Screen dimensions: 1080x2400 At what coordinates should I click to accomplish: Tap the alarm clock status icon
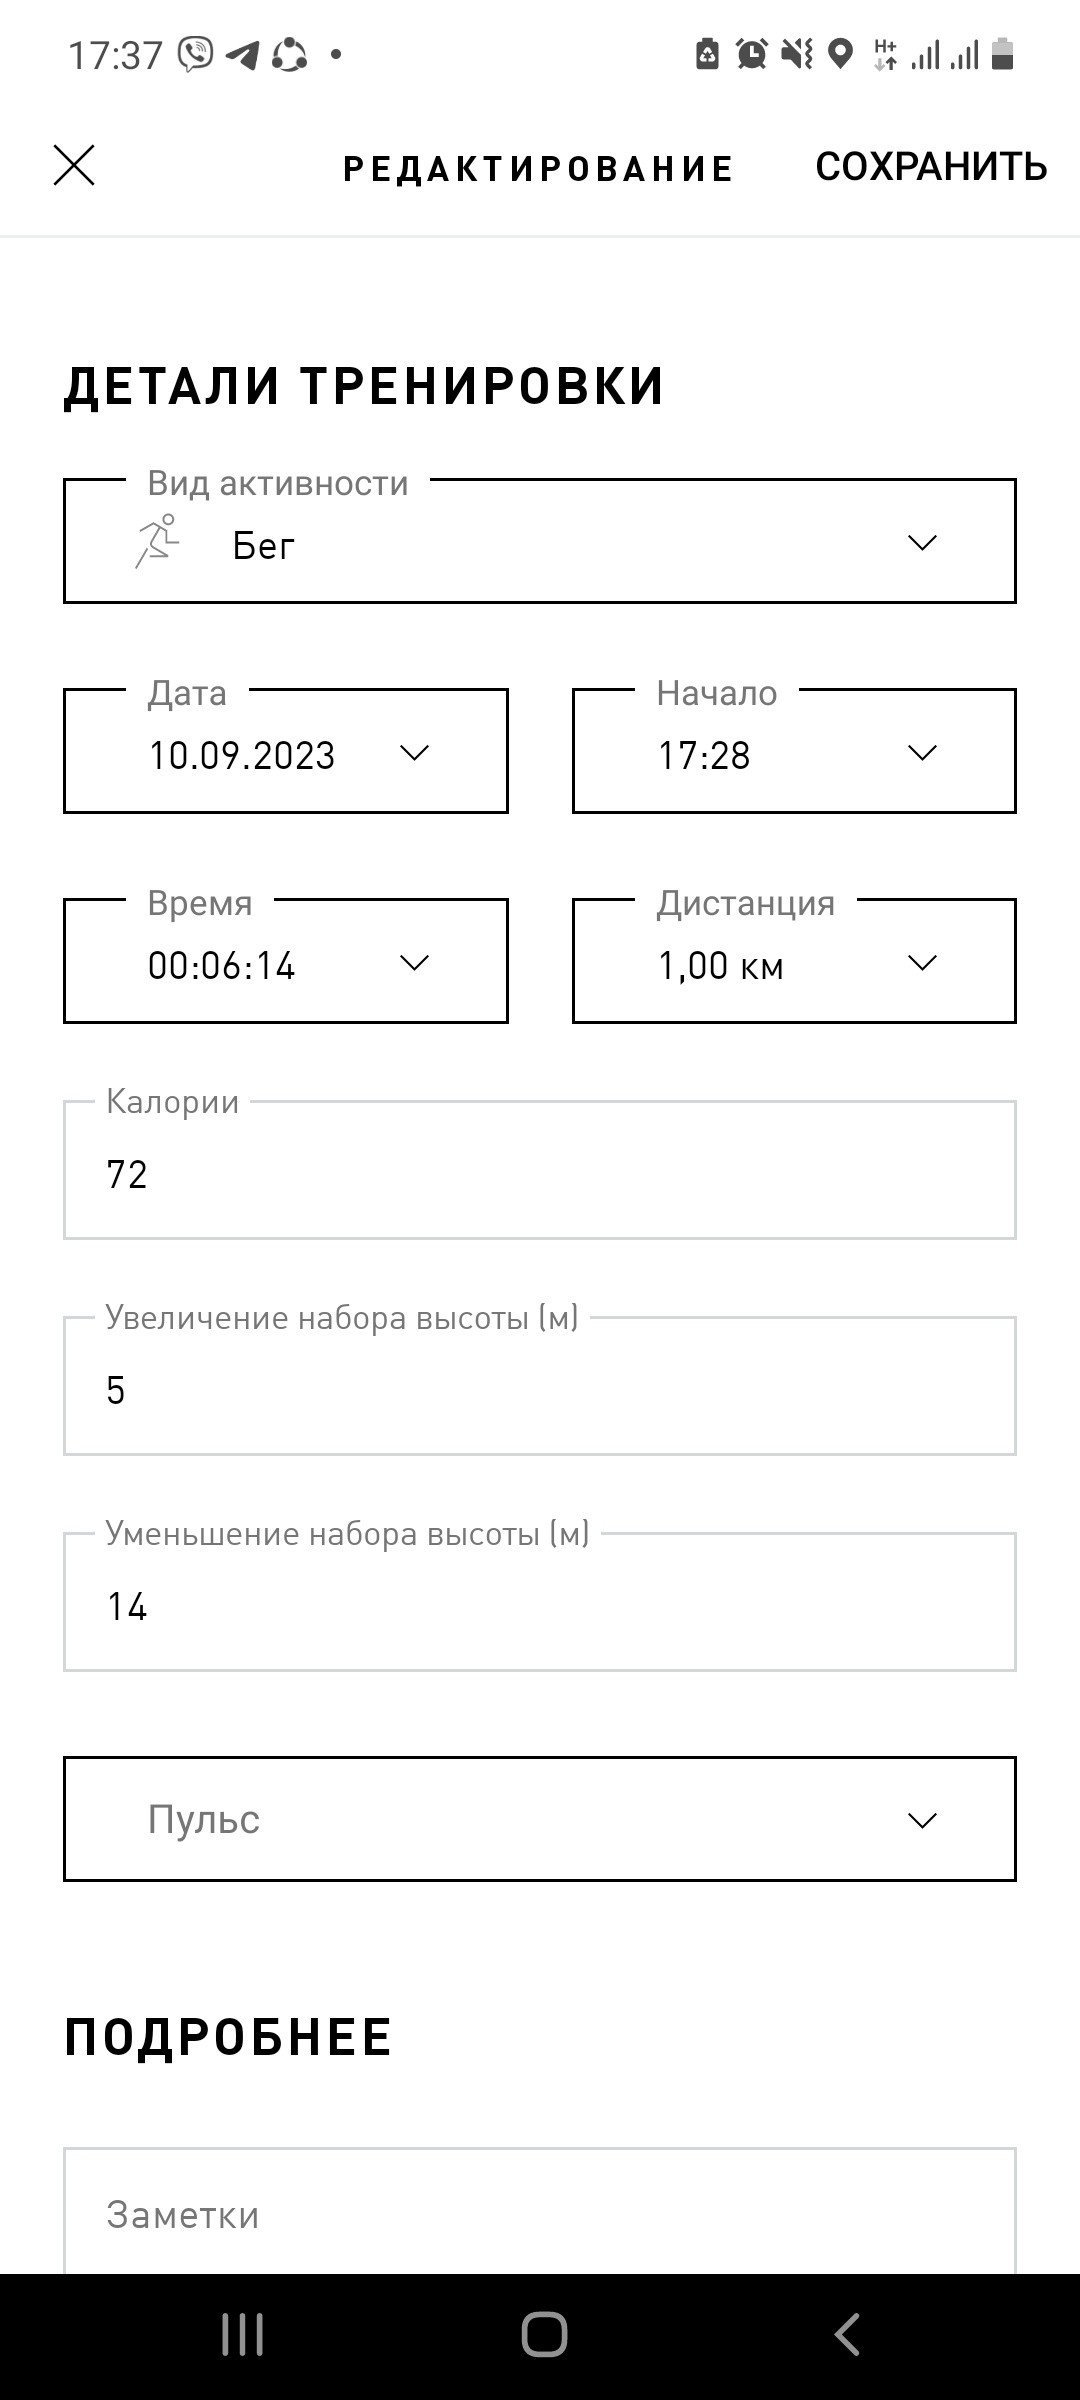coord(752,54)
